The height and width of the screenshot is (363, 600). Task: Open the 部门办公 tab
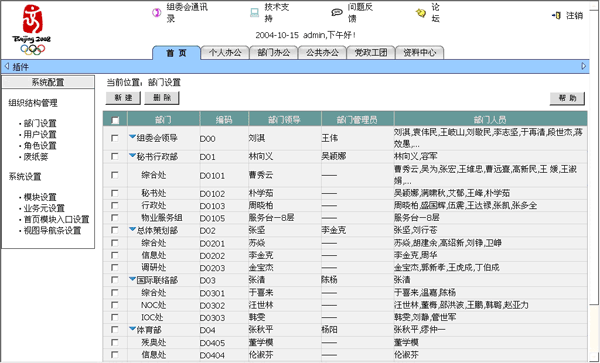(273, 53)
